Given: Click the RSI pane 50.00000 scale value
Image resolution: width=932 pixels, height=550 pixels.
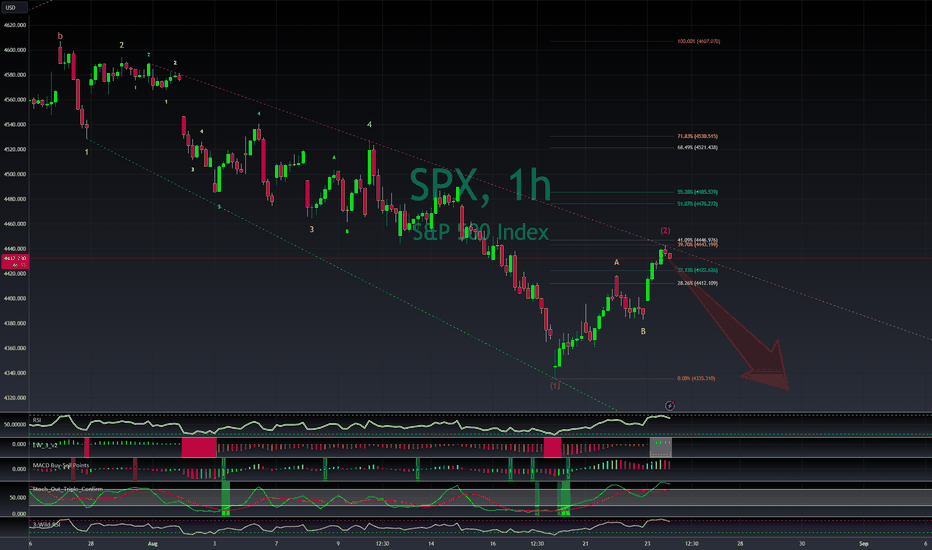Looking at the screenshot, I should tap(15, 425).
